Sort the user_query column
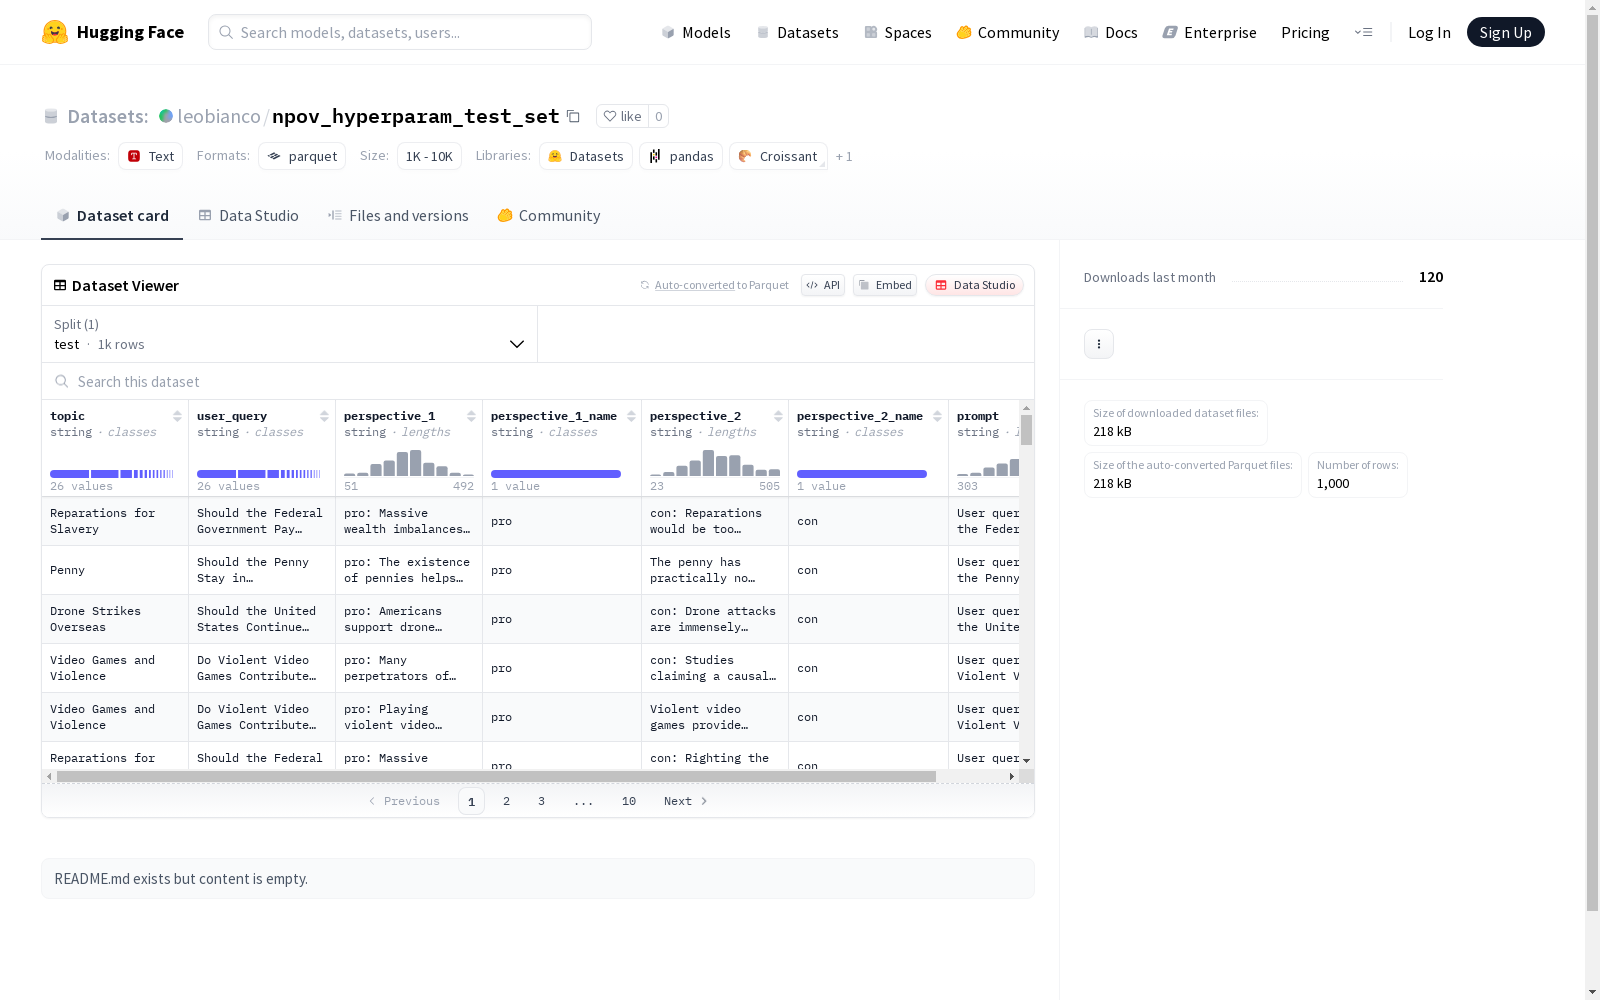This screenshot has height=1000, width=1600. (x=324, y=416)
